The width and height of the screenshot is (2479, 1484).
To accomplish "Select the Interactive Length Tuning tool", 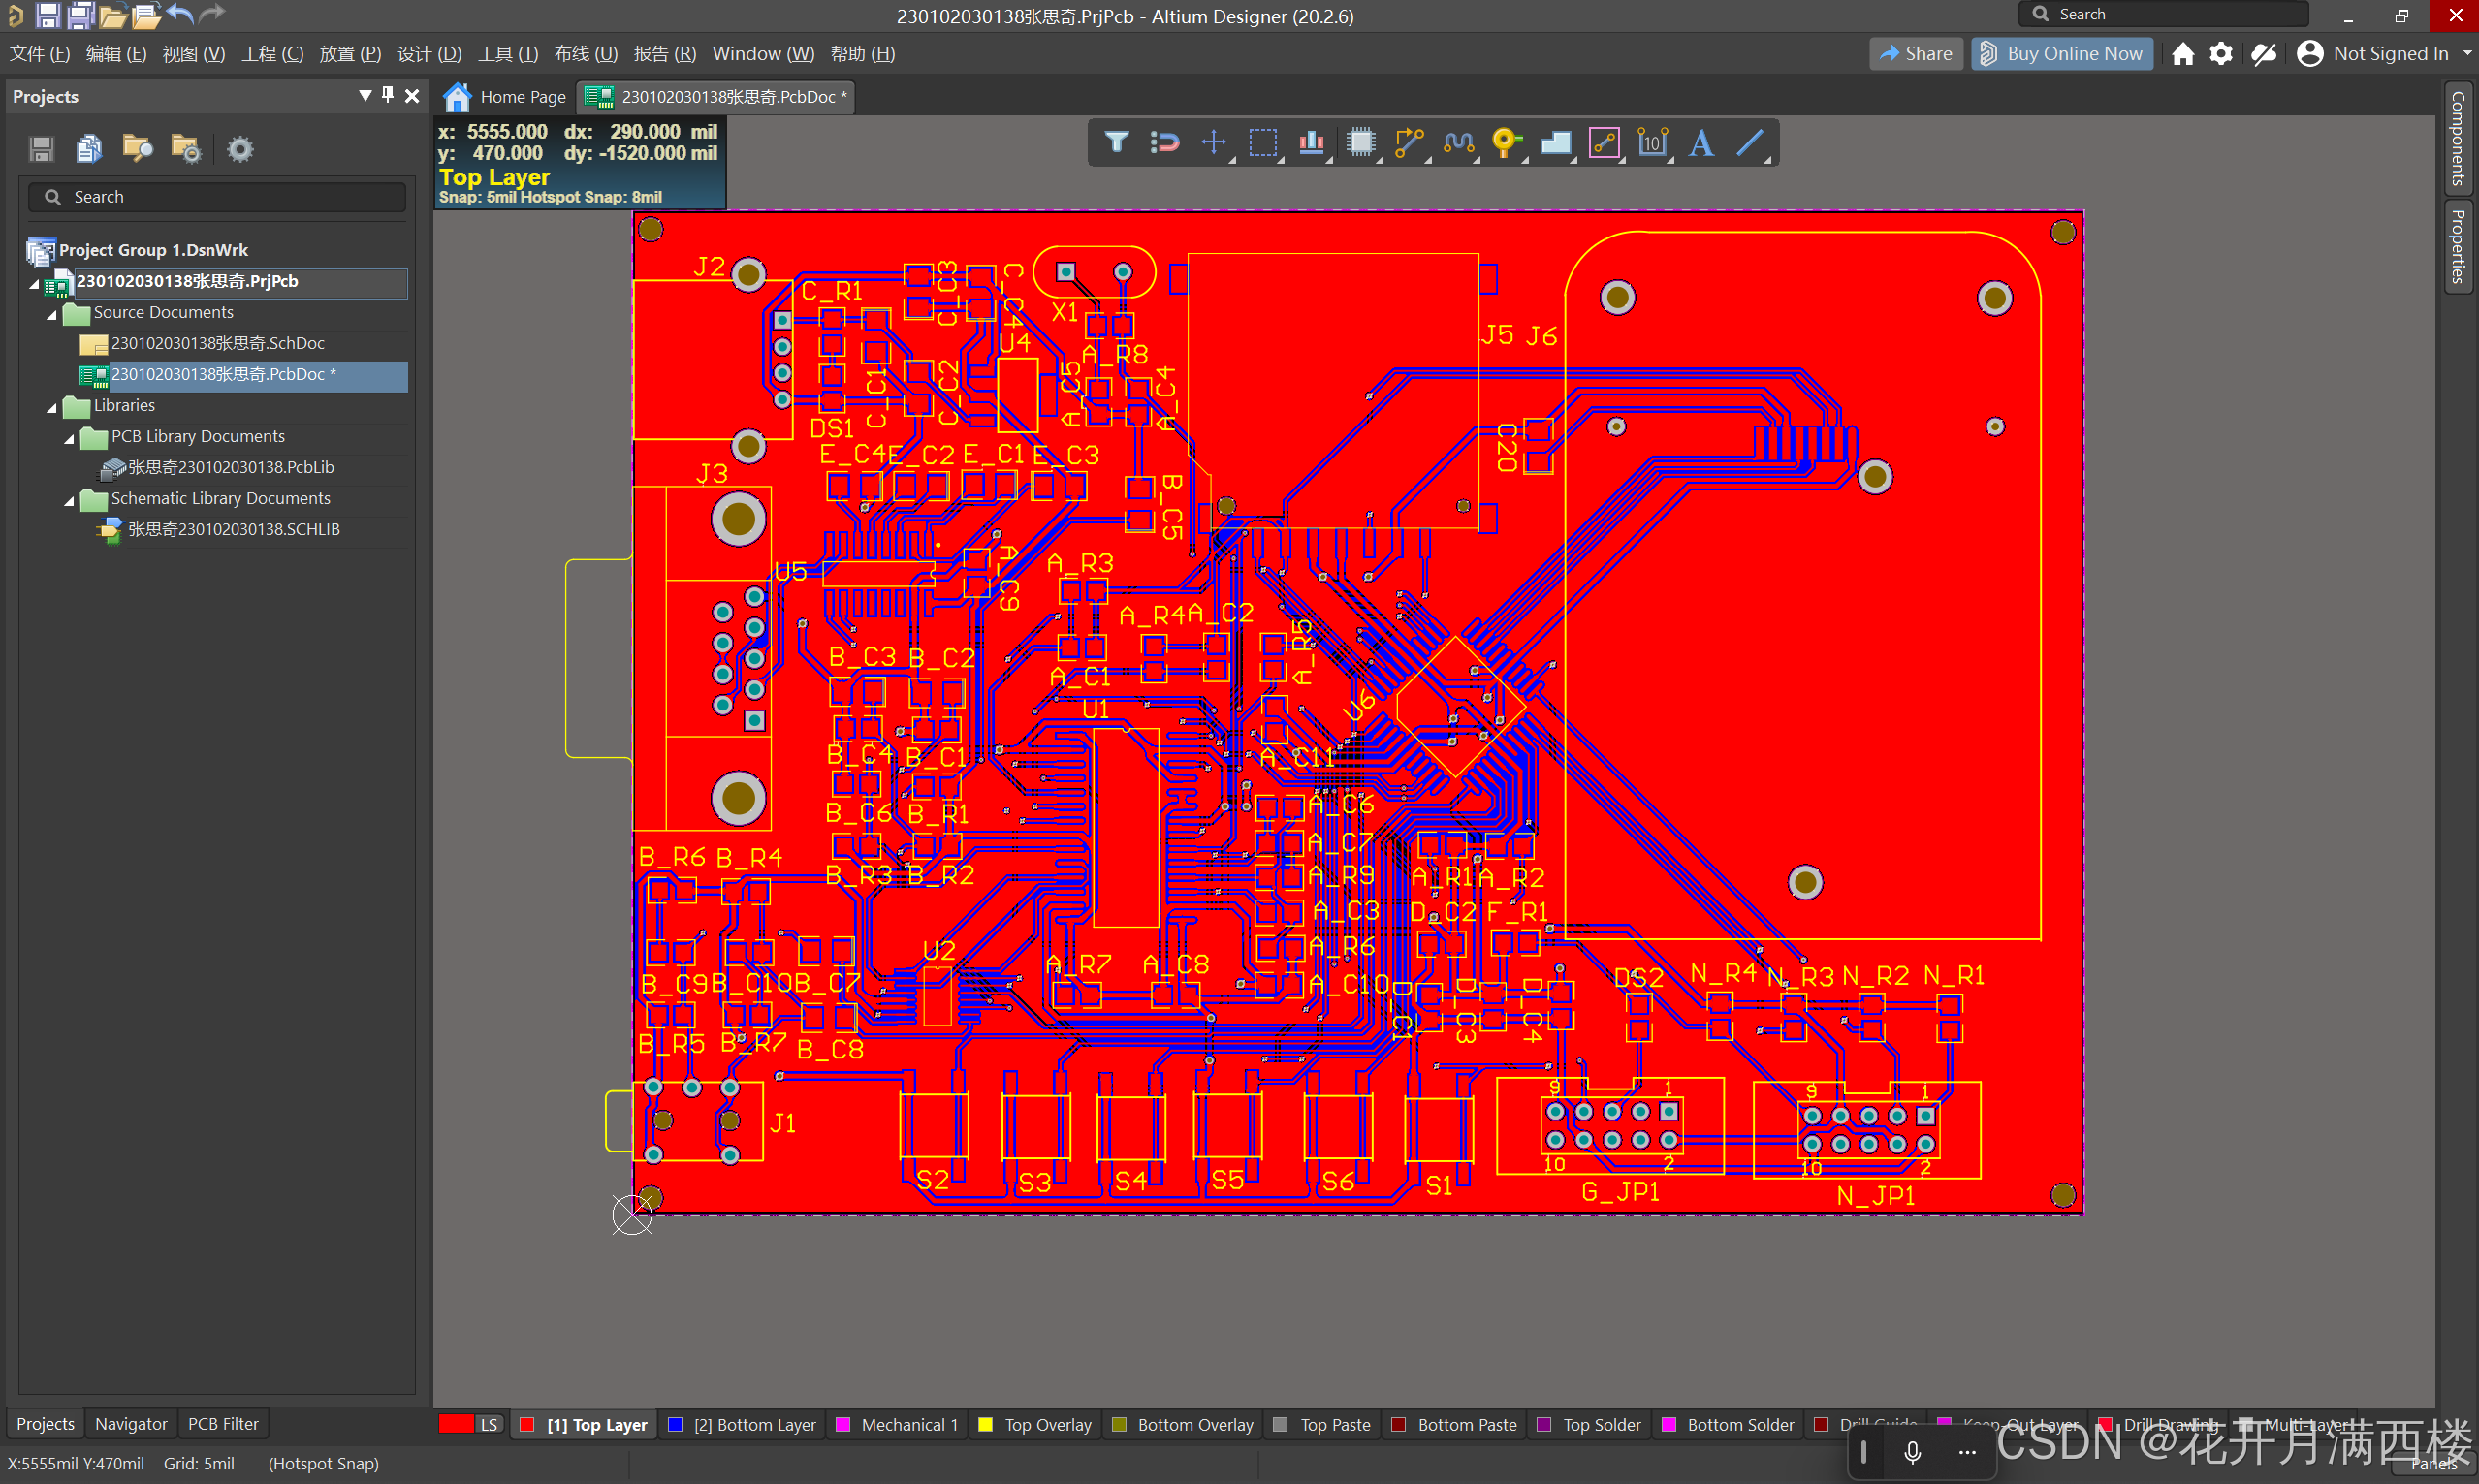I will tap(1458, 142).
